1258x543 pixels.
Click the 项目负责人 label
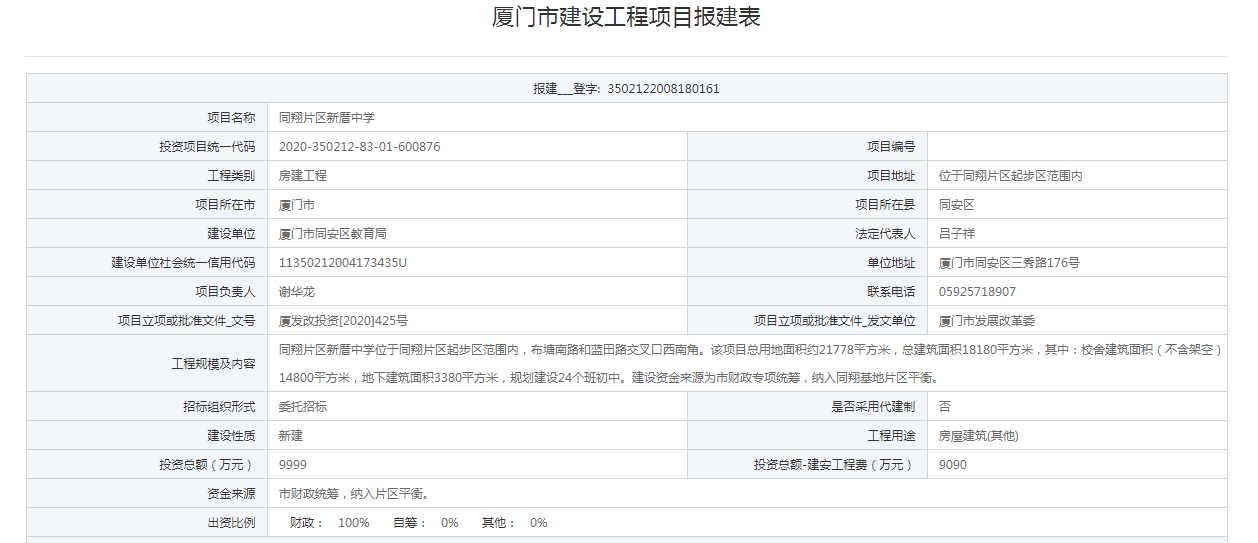pos(225,292)
